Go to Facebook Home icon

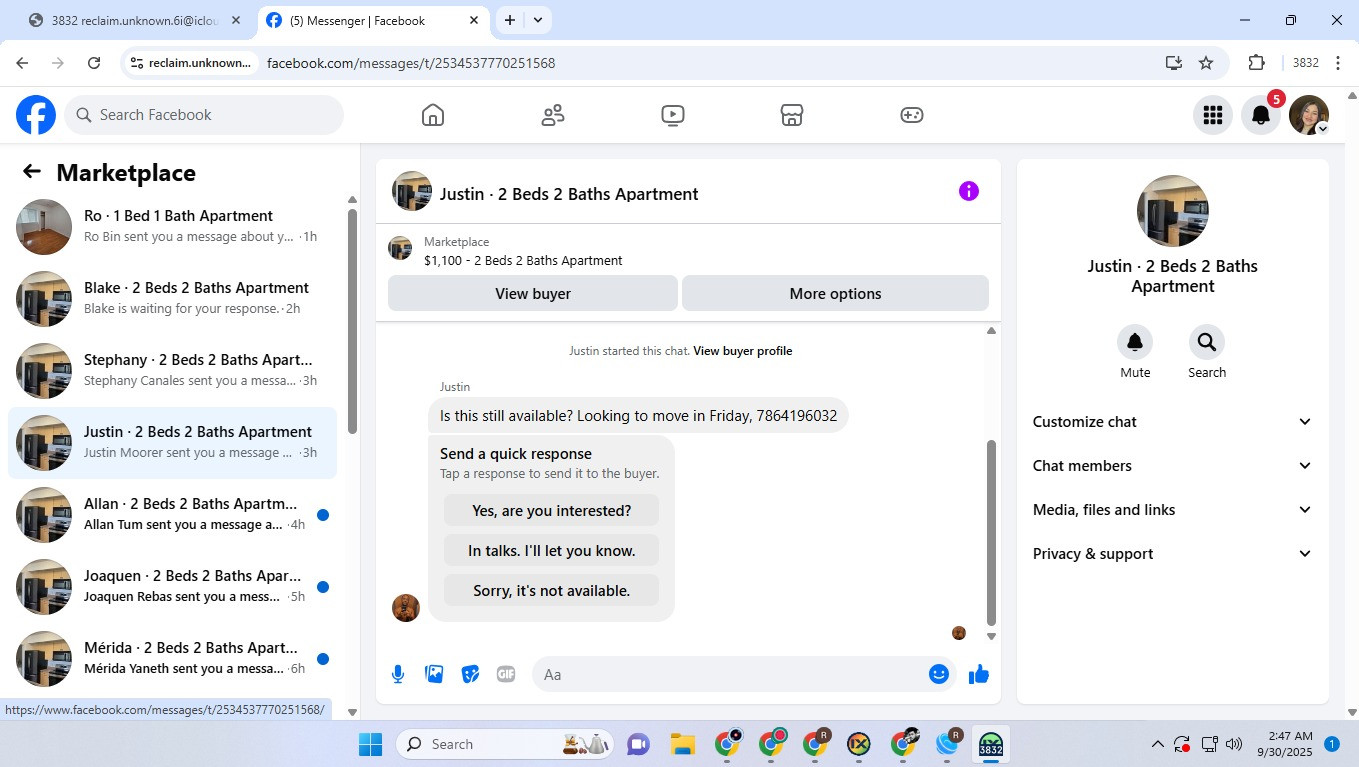coord(433,115)
